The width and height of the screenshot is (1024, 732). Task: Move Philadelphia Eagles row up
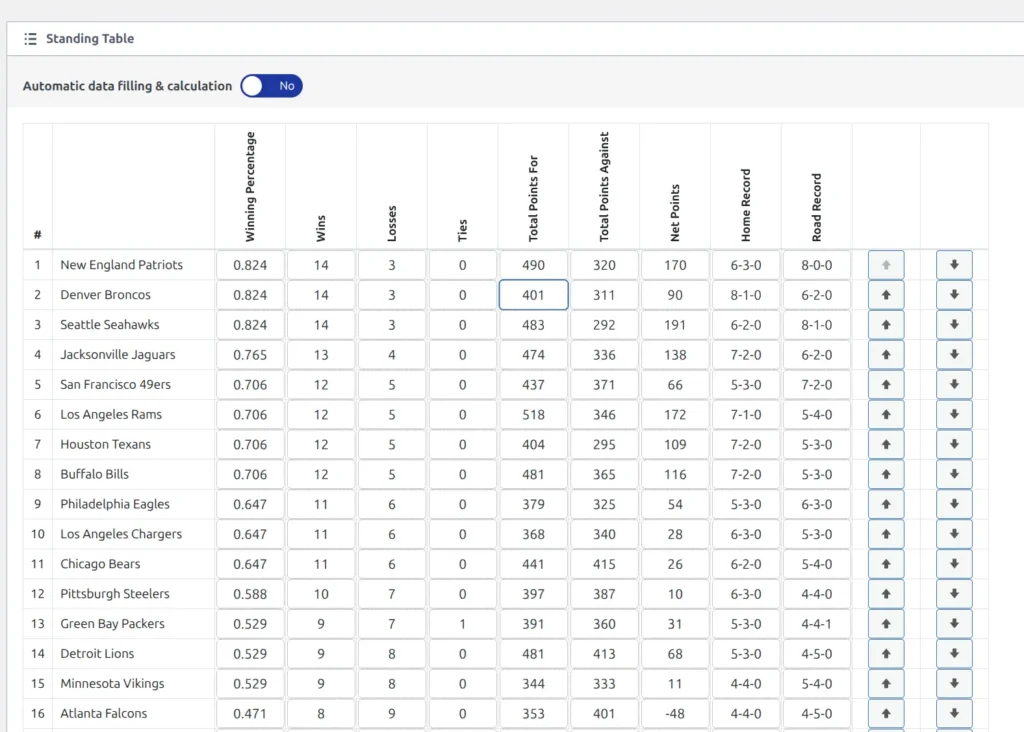886,504
